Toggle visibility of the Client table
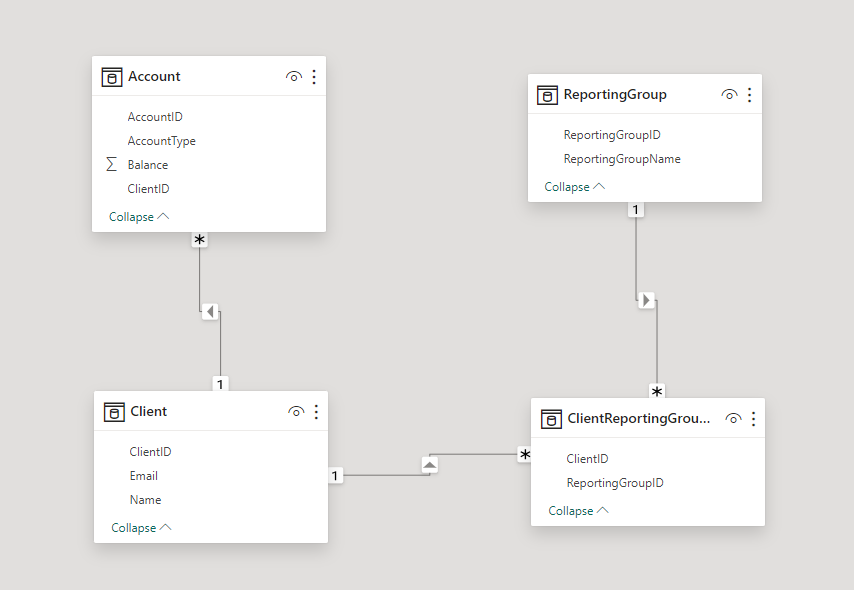The height and width of the screenshot is (590, 854). pyautogui.click(x=296, y=412)
